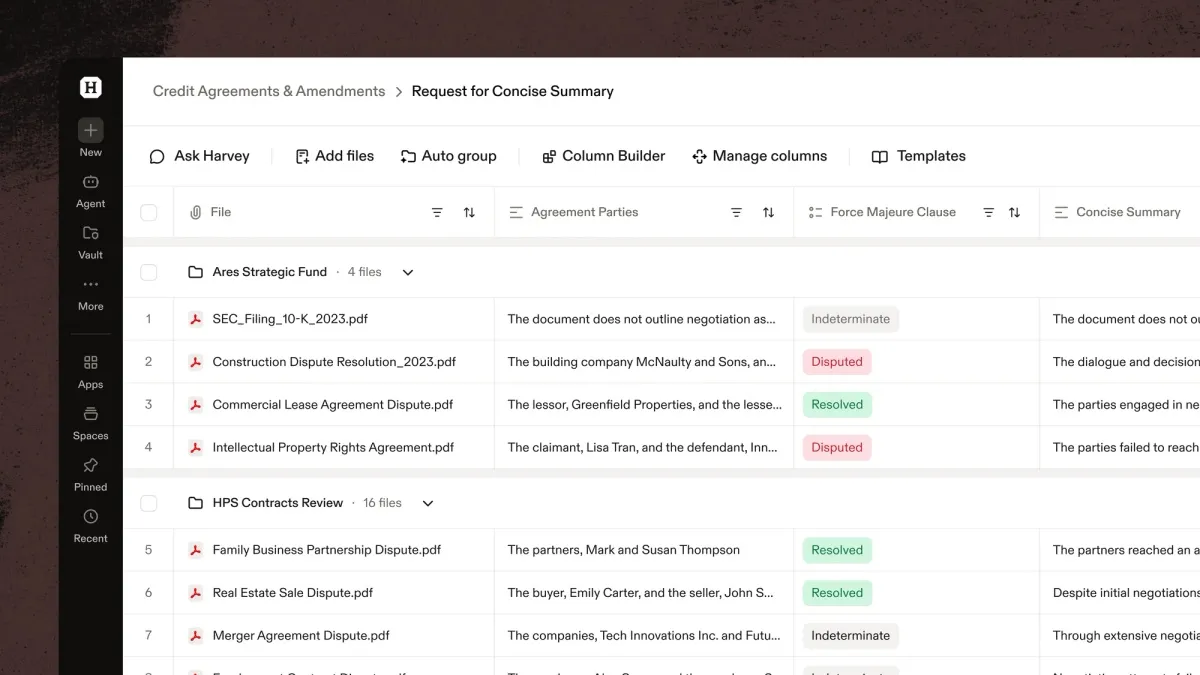Filter the Force Majeure Clause column

[988, 212]
